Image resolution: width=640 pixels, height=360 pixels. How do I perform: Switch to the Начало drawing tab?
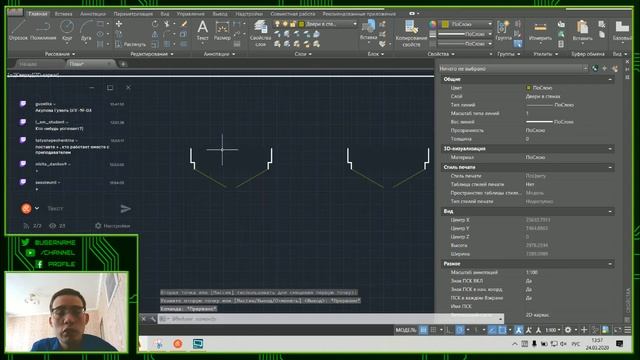(x=29, y=64)
